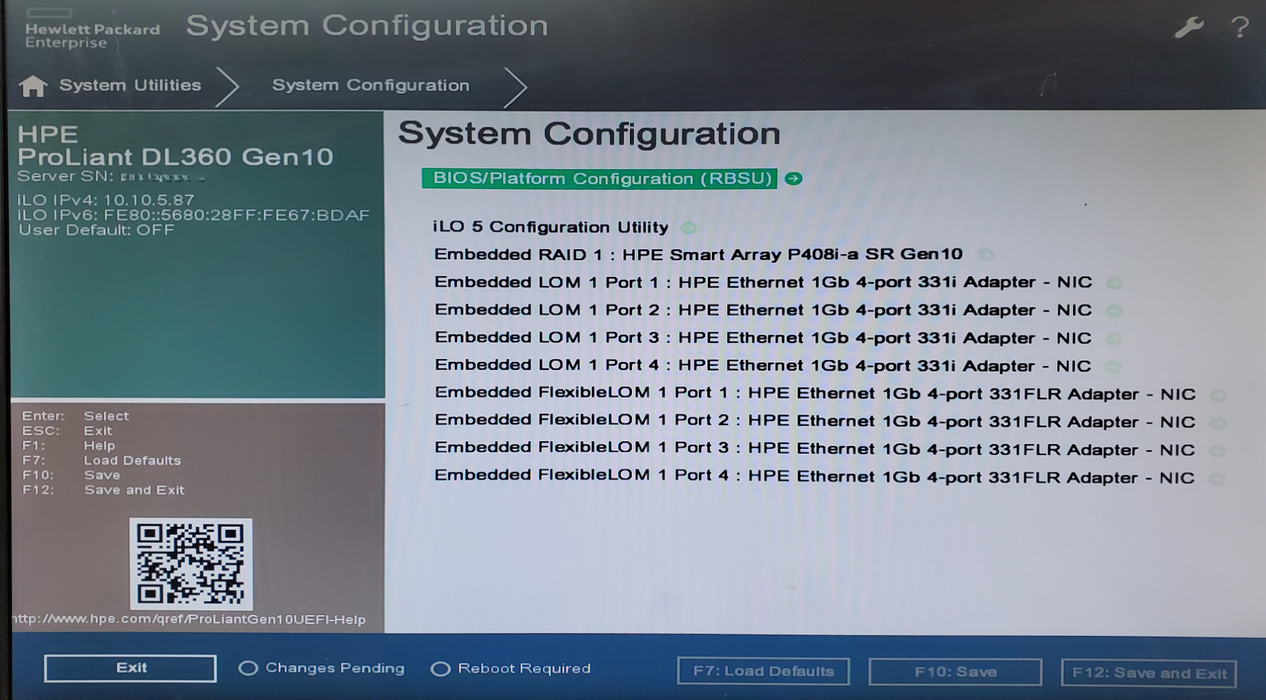Click arrow icon beside Embedded LOM 1 Port 2

pos(1114,311)
